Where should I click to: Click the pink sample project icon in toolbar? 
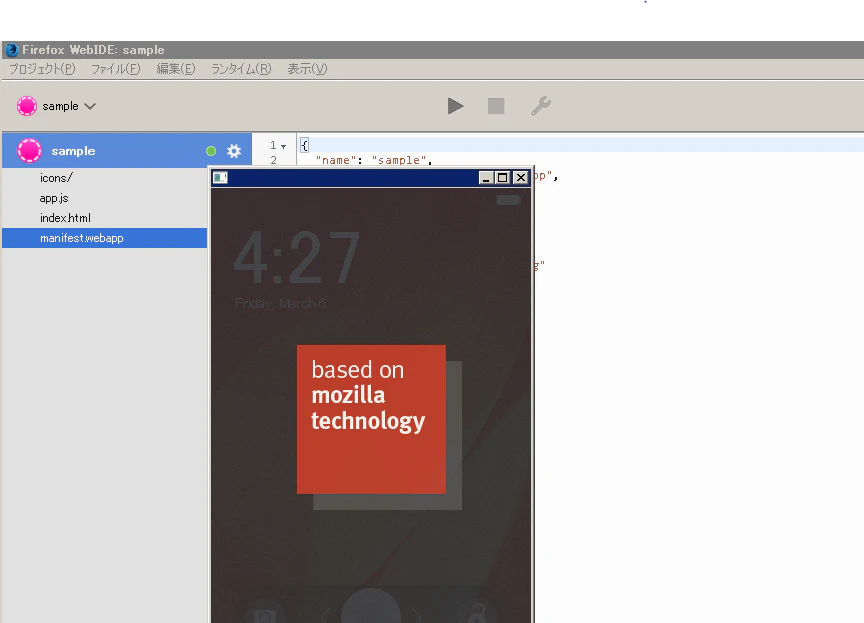click(26, 106)
